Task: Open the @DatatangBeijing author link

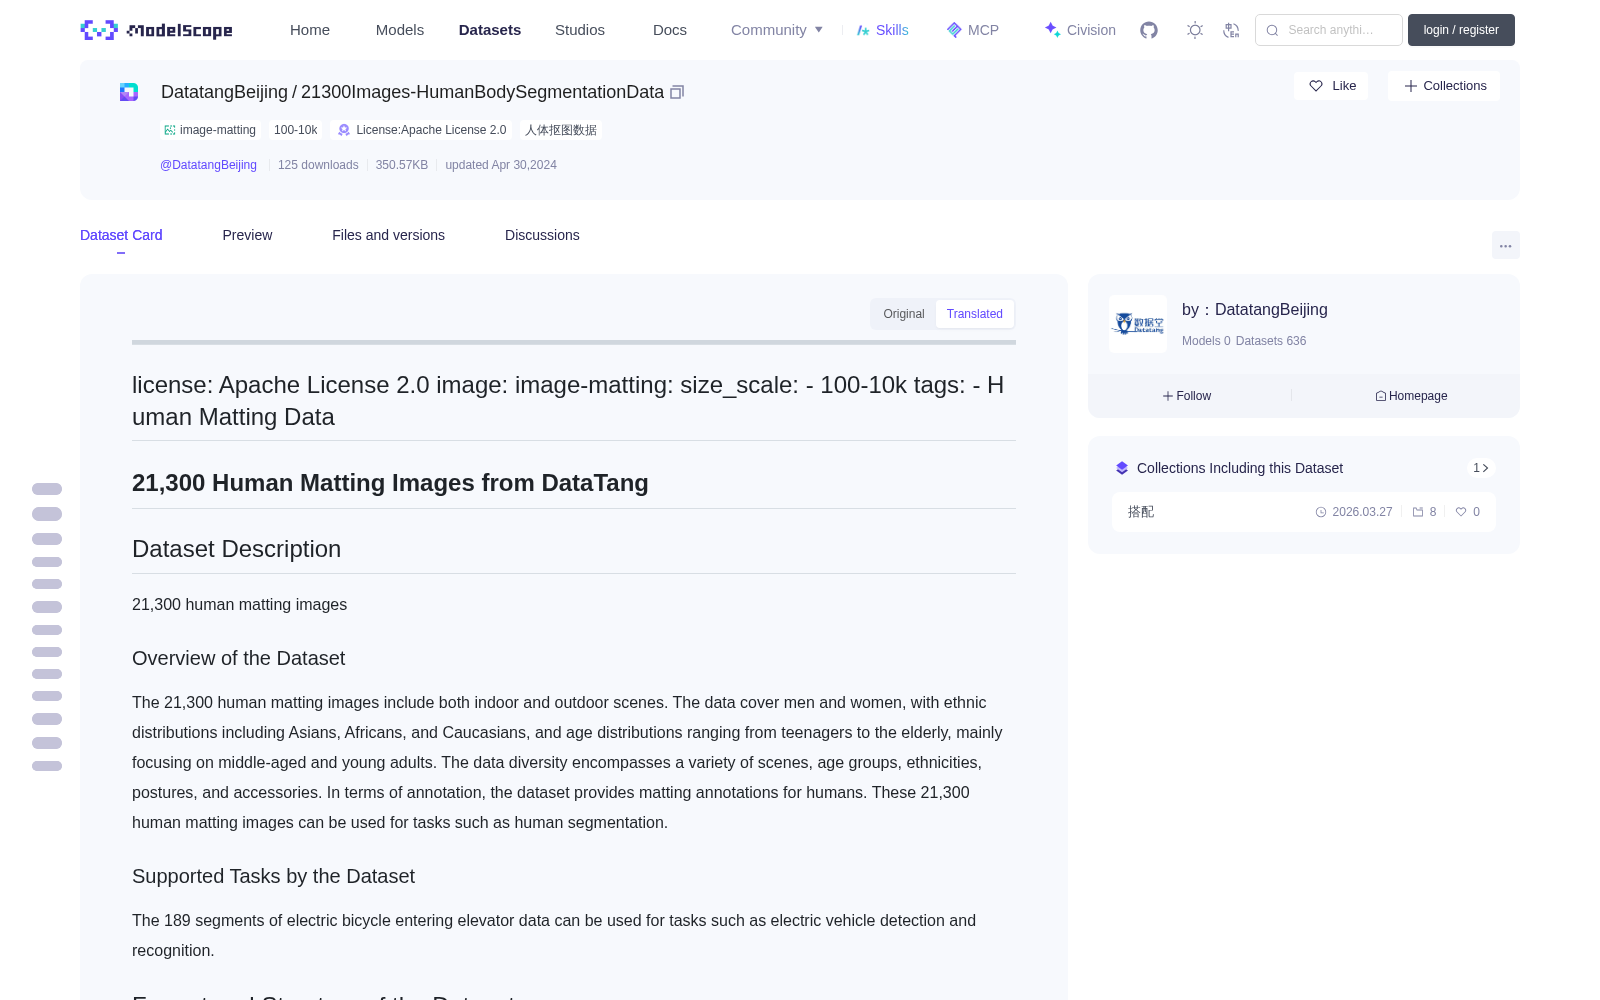Action: point(208,165)
